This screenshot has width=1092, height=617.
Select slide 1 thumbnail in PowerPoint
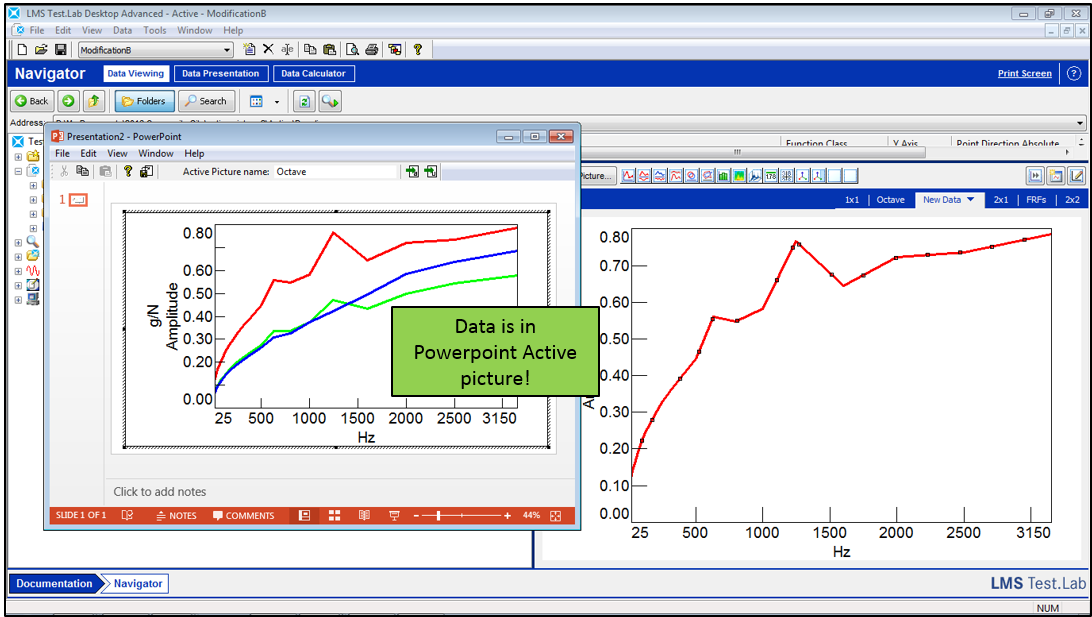[x=79, y=200]
